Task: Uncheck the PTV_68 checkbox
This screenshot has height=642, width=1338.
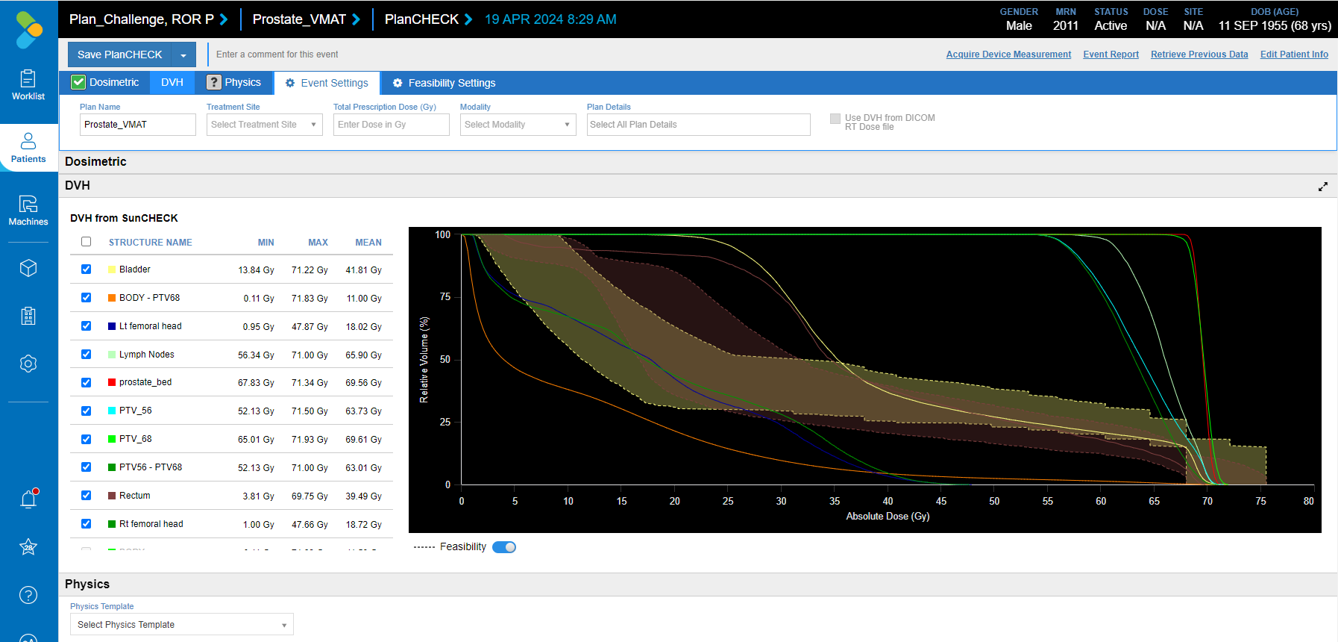Action: (86, 439)
